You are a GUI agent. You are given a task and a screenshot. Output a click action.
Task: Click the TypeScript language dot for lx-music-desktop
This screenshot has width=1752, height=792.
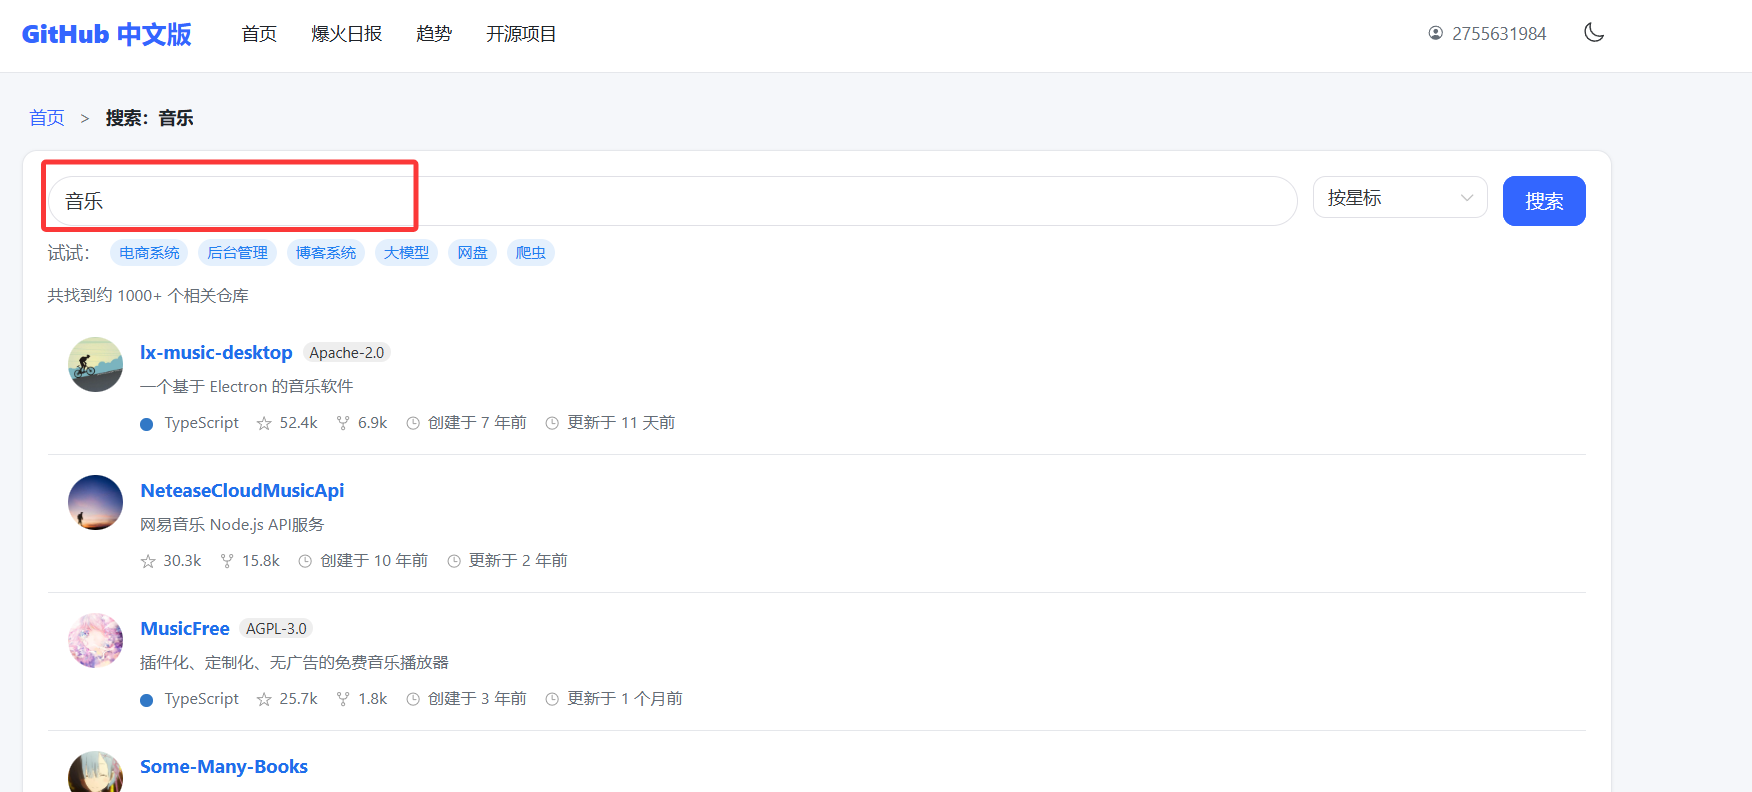pos(147,424)
